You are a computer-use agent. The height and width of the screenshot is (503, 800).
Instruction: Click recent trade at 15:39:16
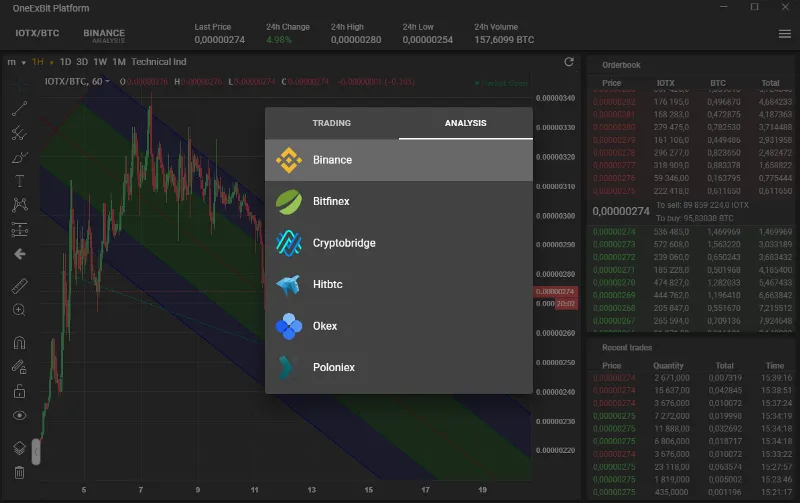pyautogui.click(x=692, y=378)
